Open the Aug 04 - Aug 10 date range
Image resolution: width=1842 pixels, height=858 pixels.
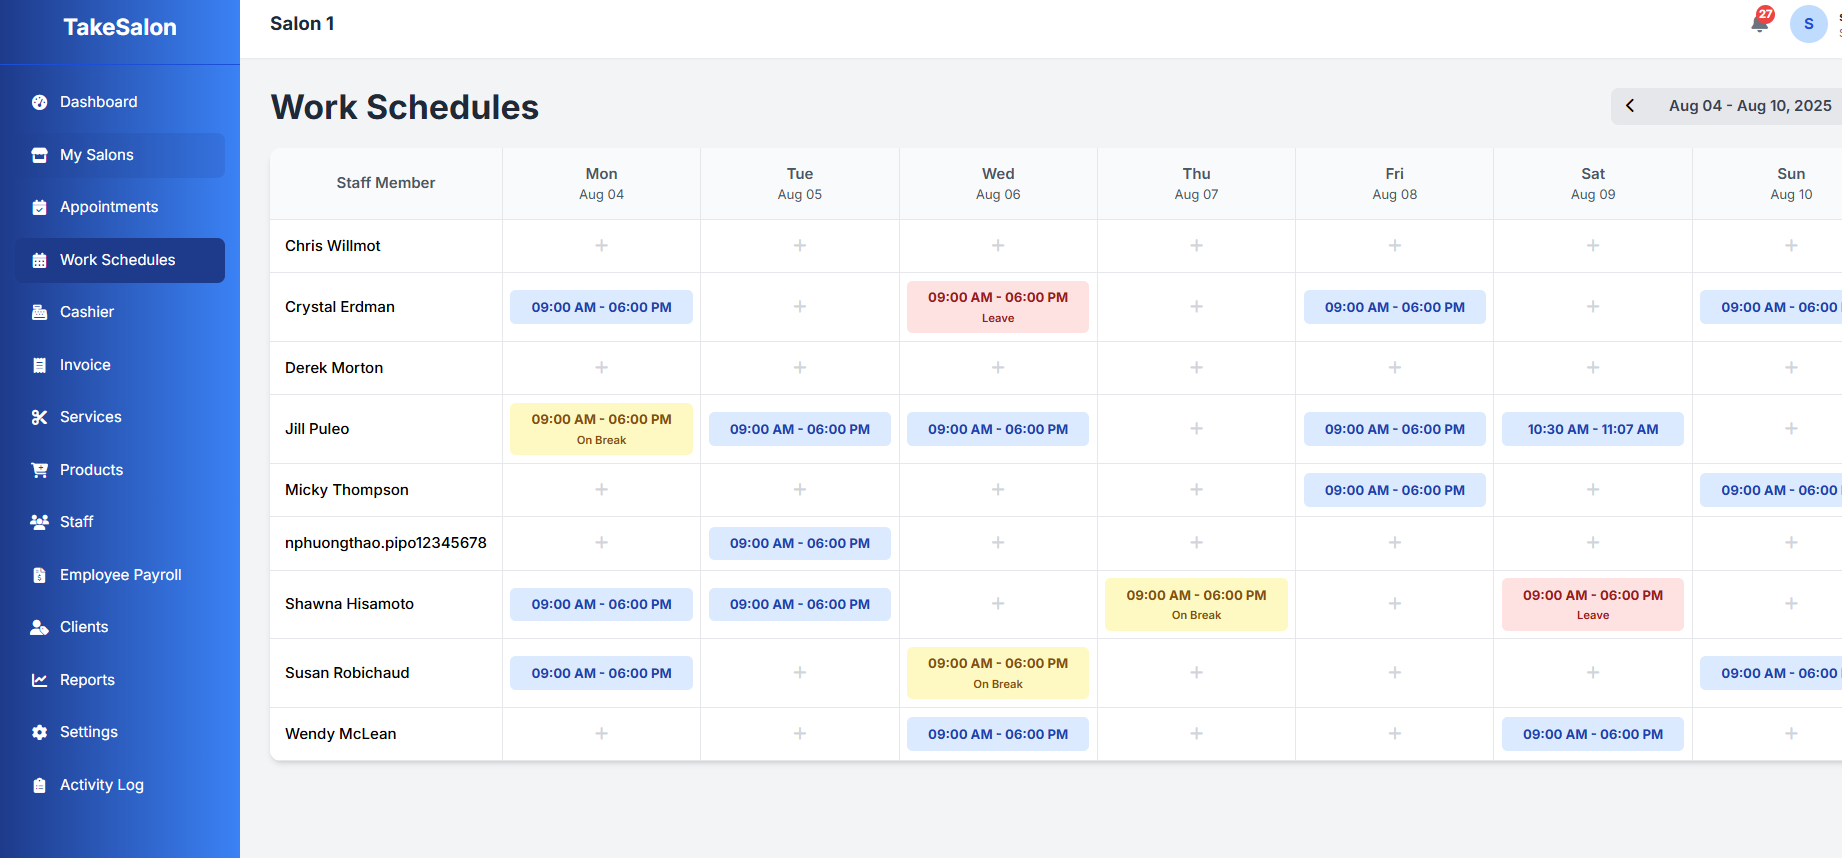[1749, 106]
